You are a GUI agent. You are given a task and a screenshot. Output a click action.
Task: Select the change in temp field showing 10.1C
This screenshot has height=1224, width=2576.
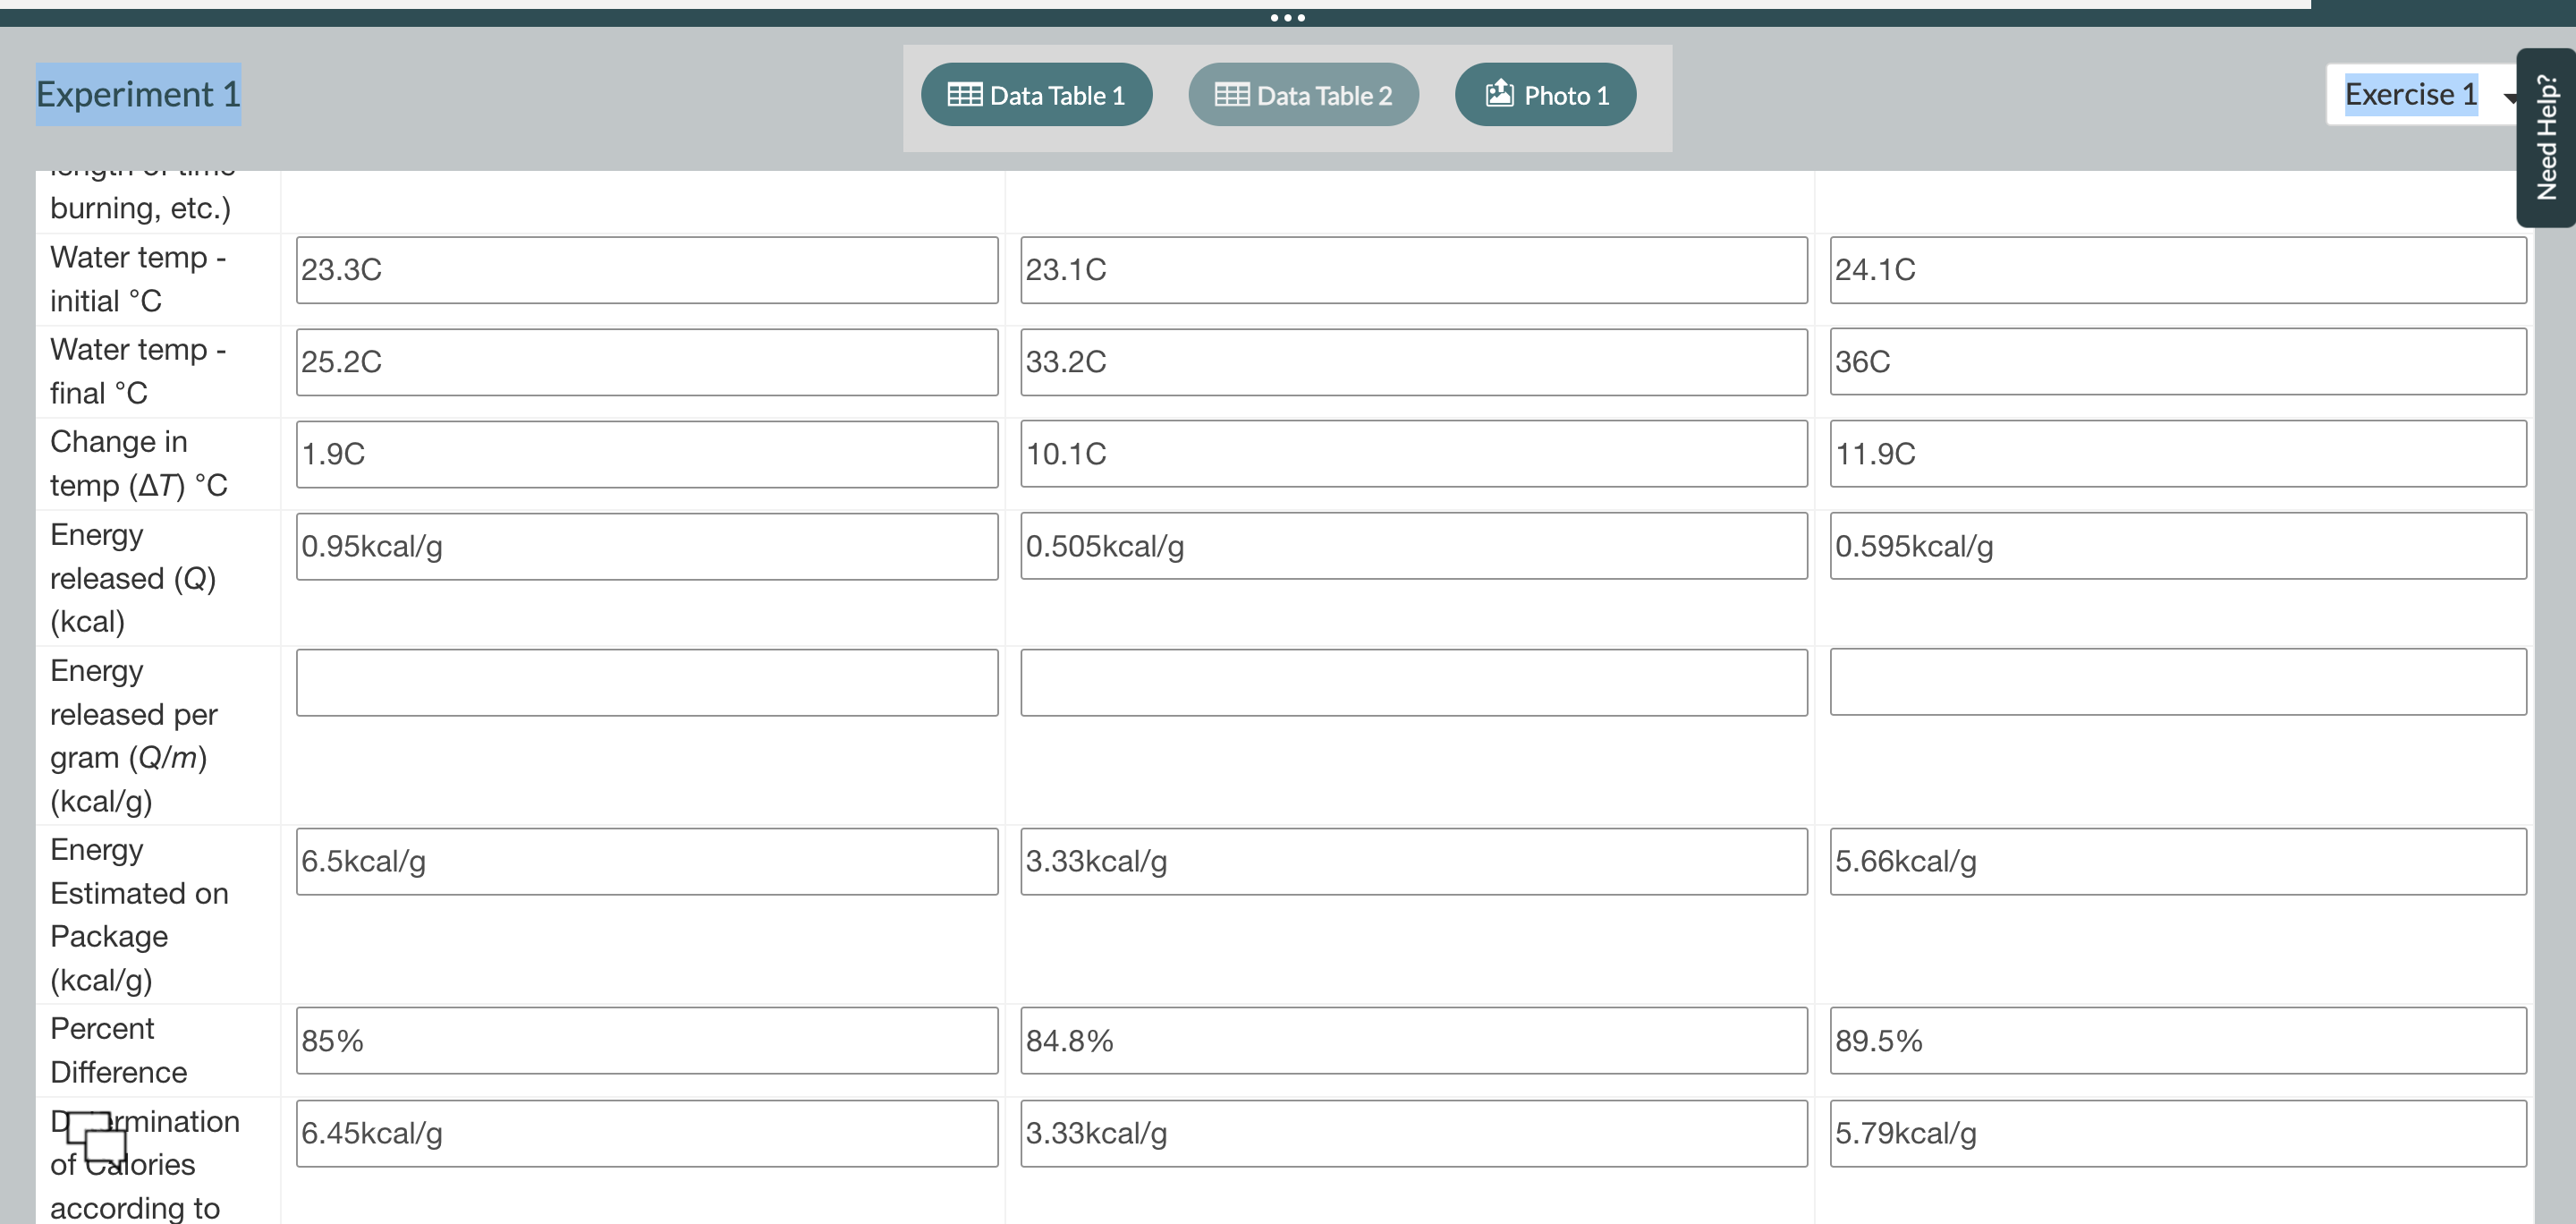(x=1413, y=453)
